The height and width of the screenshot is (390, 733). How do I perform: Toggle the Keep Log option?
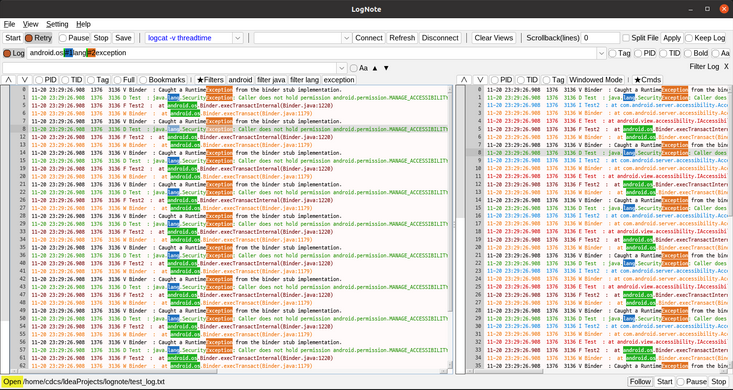tap(704, 38)
